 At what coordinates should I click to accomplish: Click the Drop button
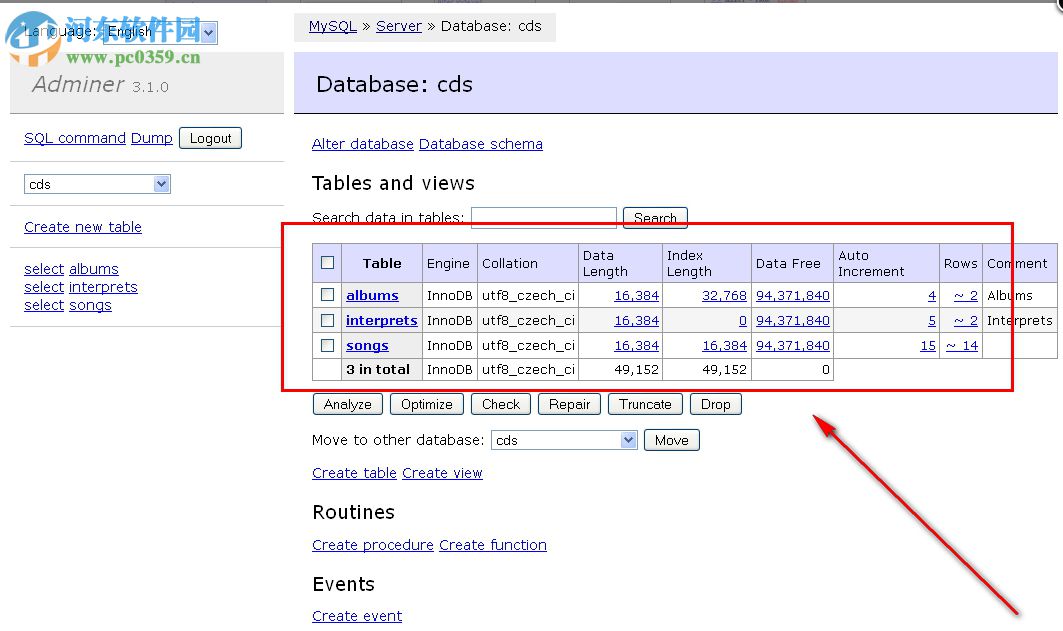tap(715, 404)
